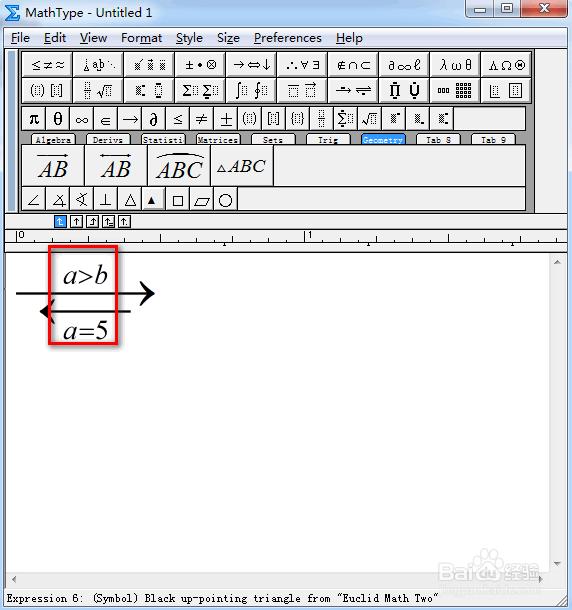Insert the triangle ABC expression
The width and height of the screenshot is (572, 610).
pyautogui.click(x=242, y=166)
